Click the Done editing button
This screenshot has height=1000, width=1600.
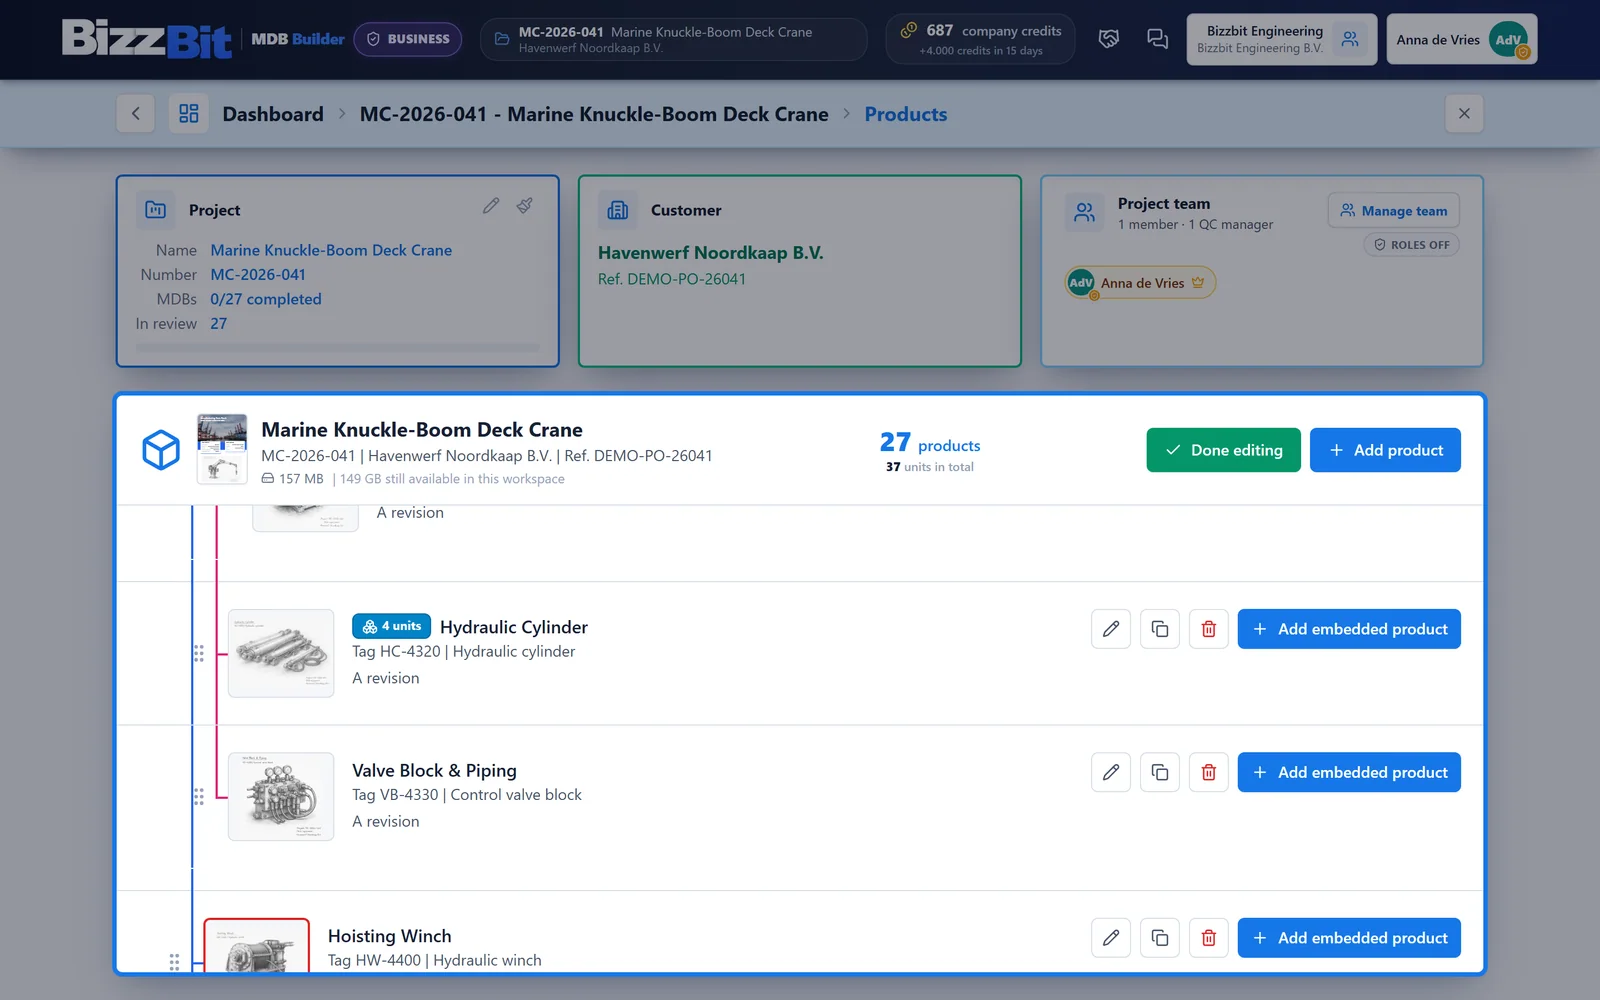coord(1223,450)
